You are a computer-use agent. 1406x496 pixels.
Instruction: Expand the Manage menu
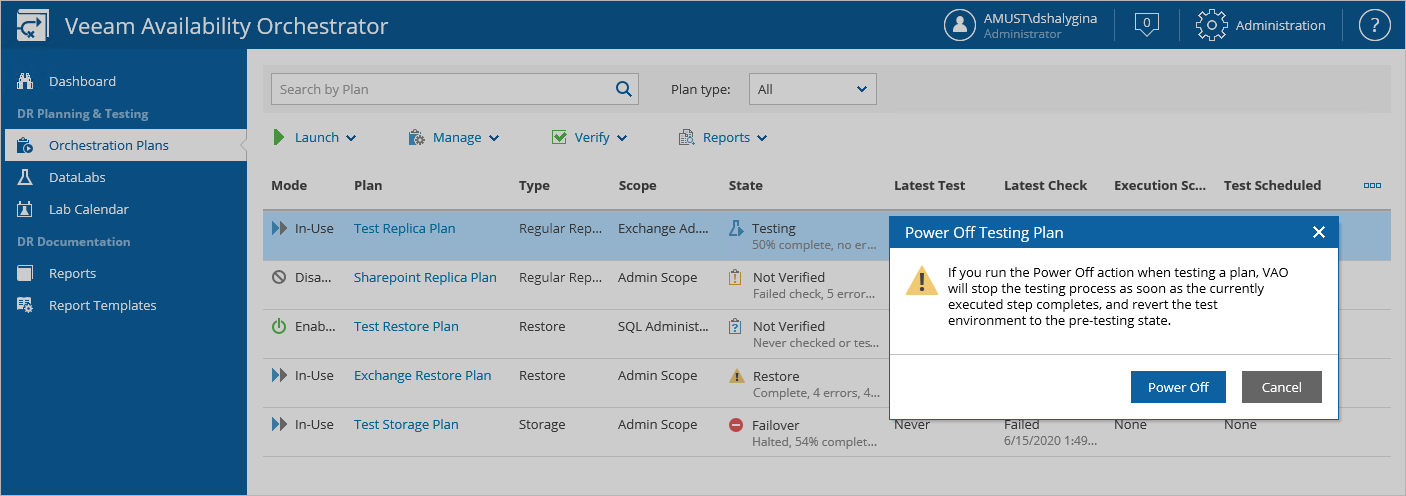click(x=454, y=137)
